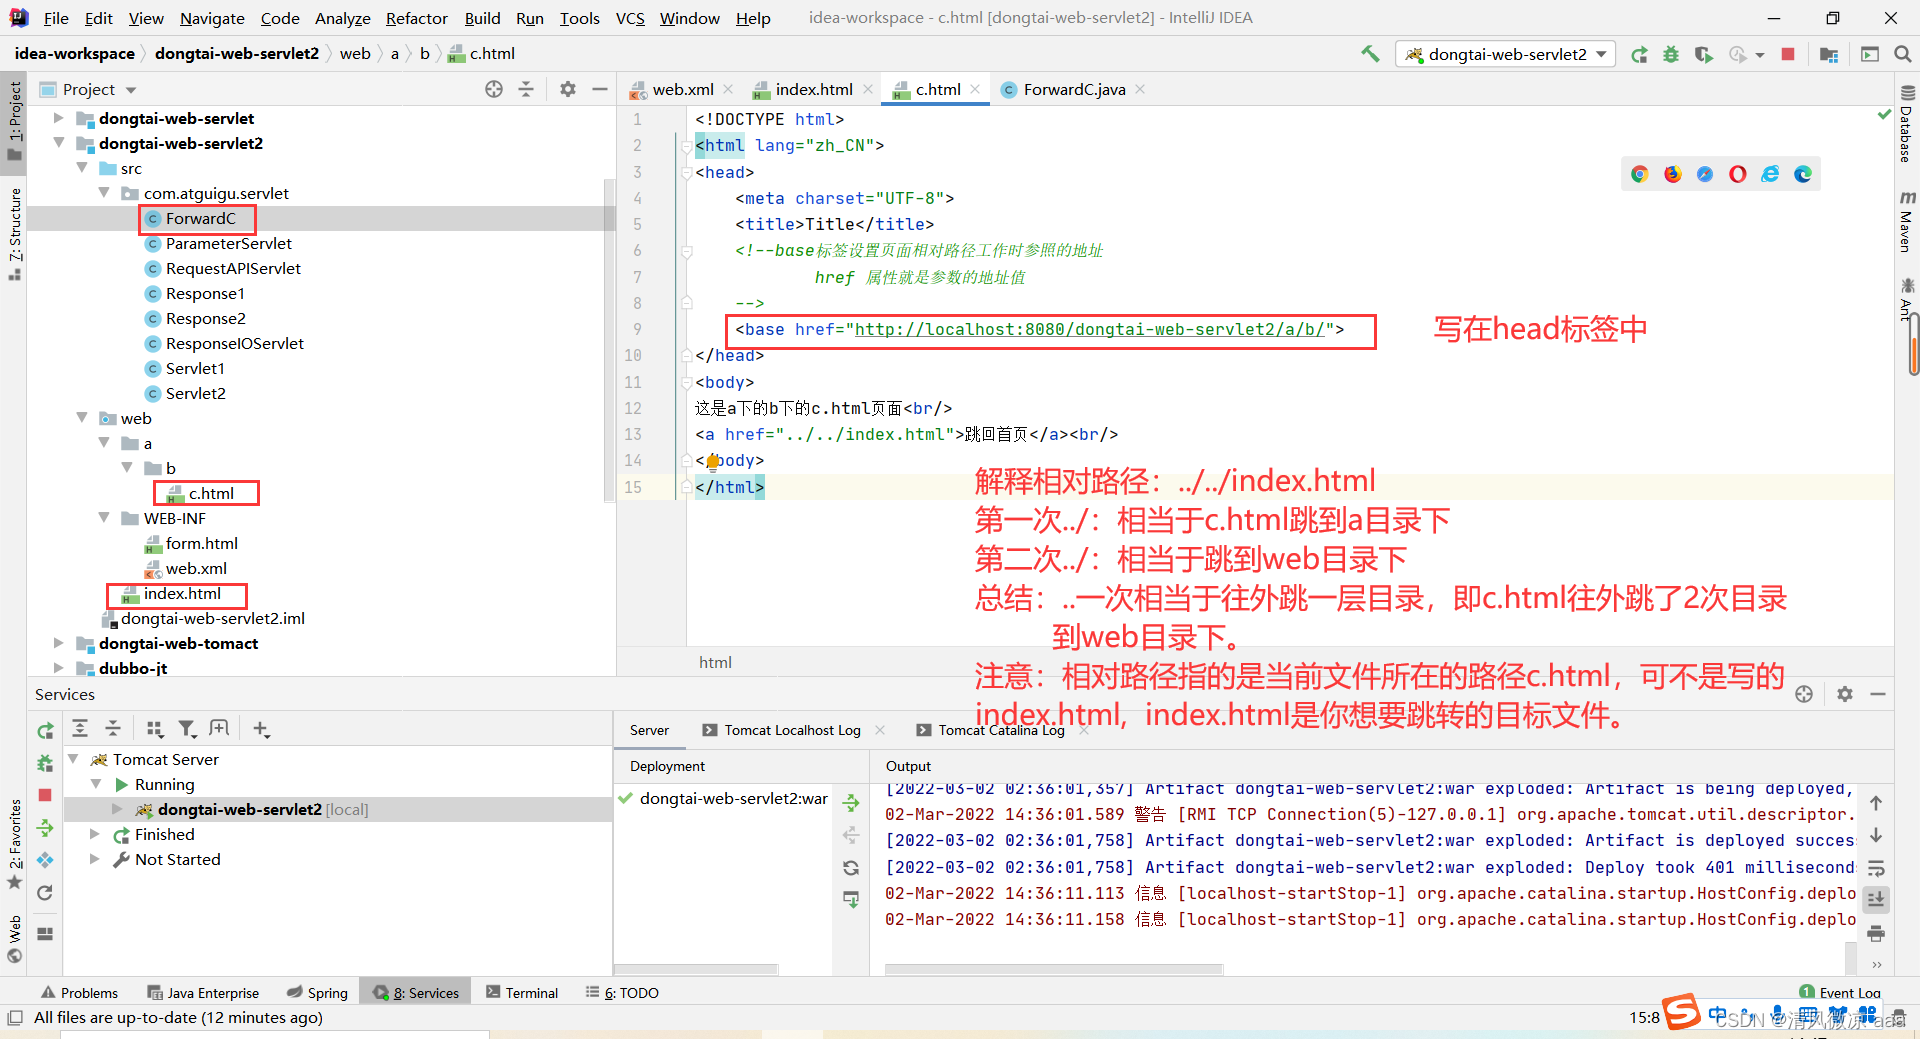The image size is (1920, 1039).
Task: Click the caret position 15:8 in status bar
Action: 1644,1018
